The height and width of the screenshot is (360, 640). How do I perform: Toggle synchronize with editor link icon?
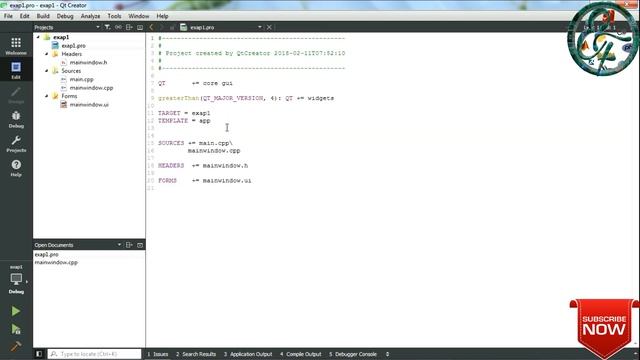(118, 27)
